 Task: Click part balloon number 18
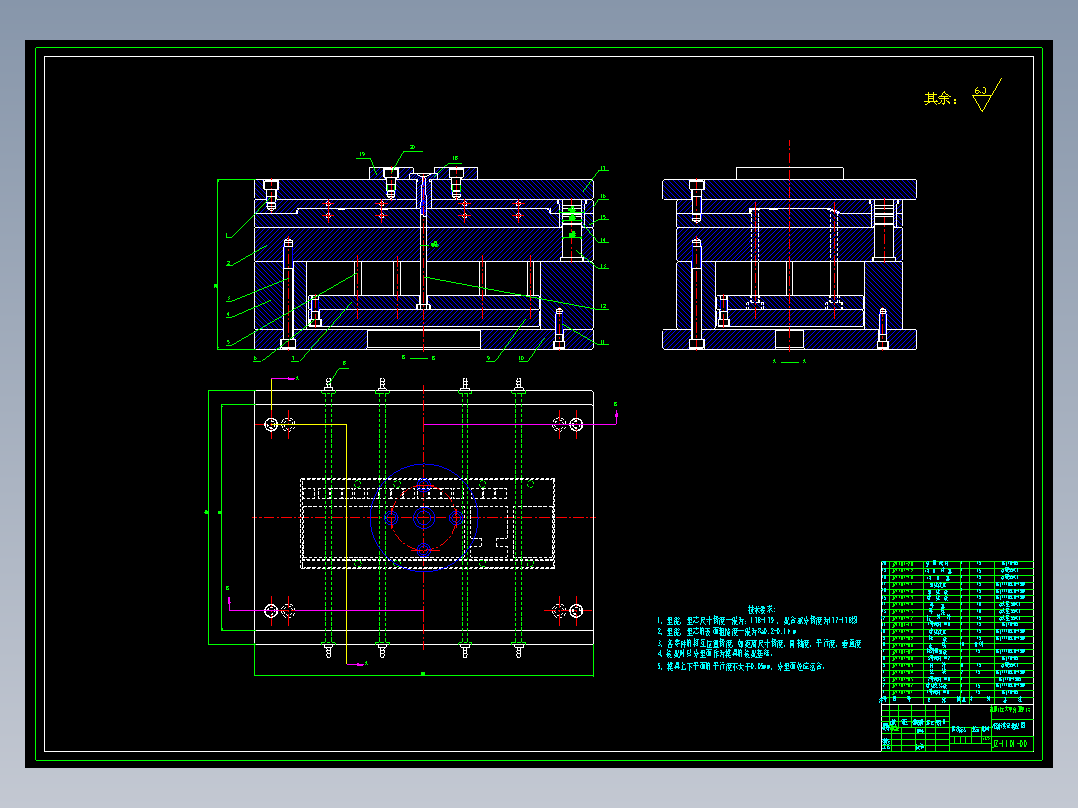pyautogui.click(x=455, y=158)
